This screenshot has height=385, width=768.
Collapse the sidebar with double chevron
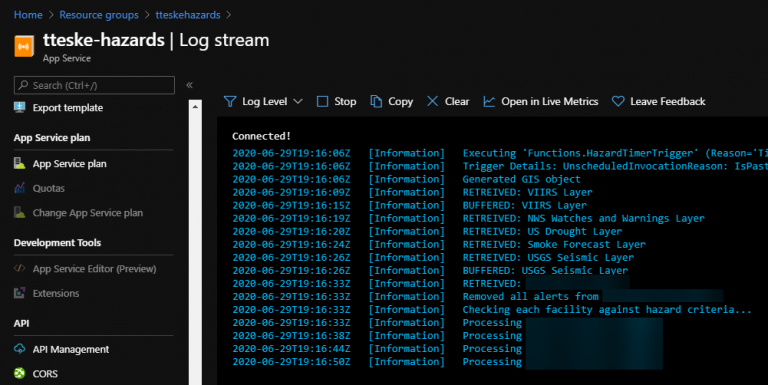pos(190,85)
